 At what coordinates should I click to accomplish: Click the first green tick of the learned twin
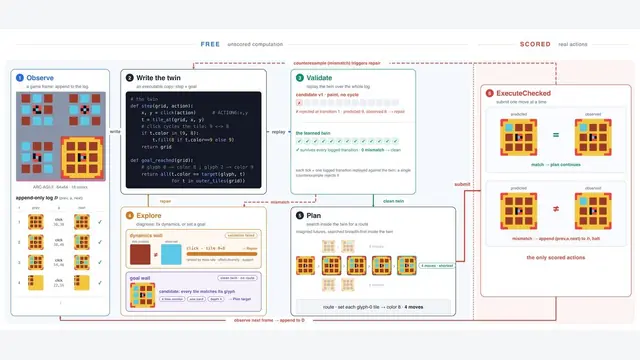click(299, 141)
